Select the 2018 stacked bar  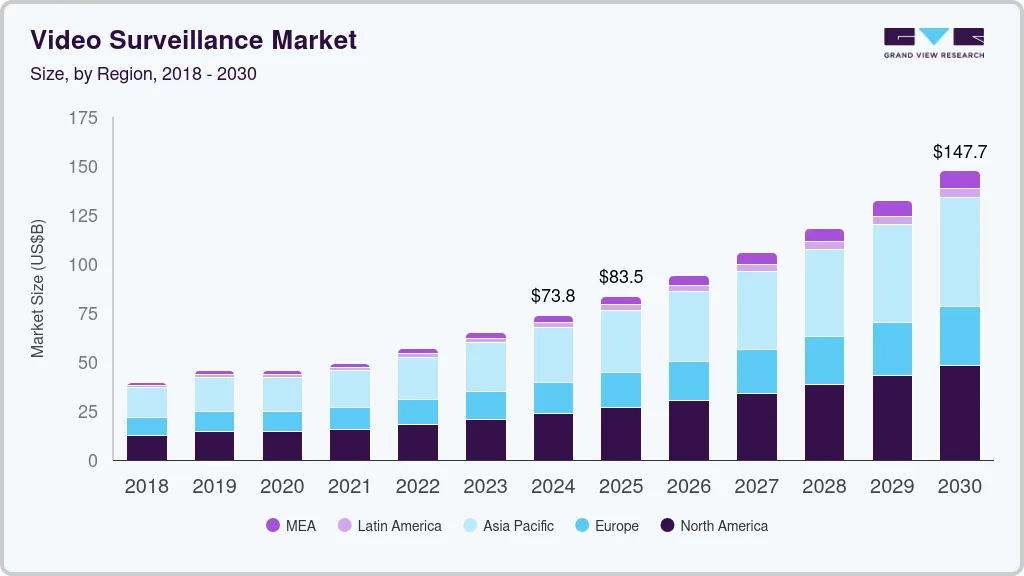click(147, 422)
